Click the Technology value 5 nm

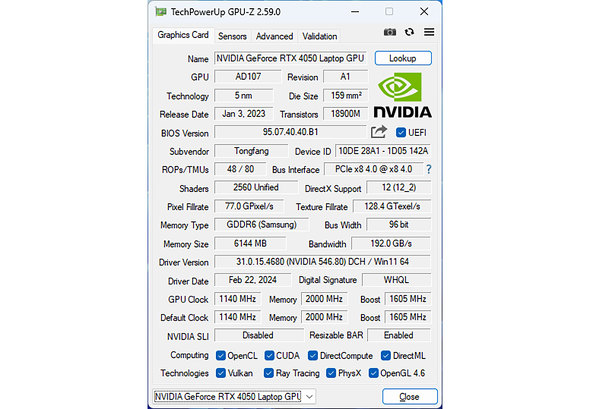243,96
